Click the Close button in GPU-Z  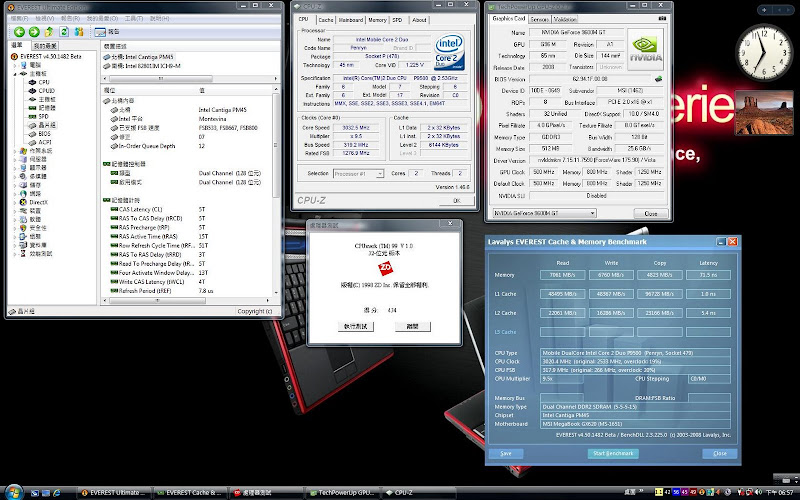(651, 213)
